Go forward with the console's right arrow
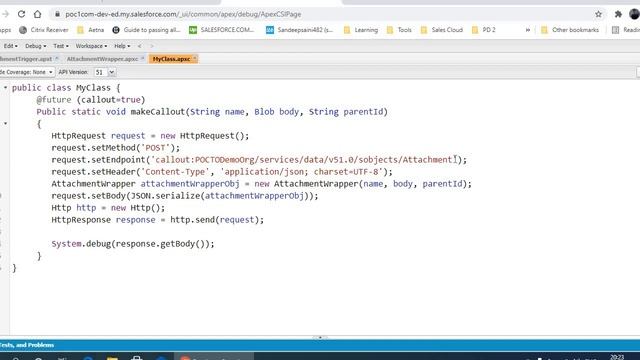 (x=152, y=46)
